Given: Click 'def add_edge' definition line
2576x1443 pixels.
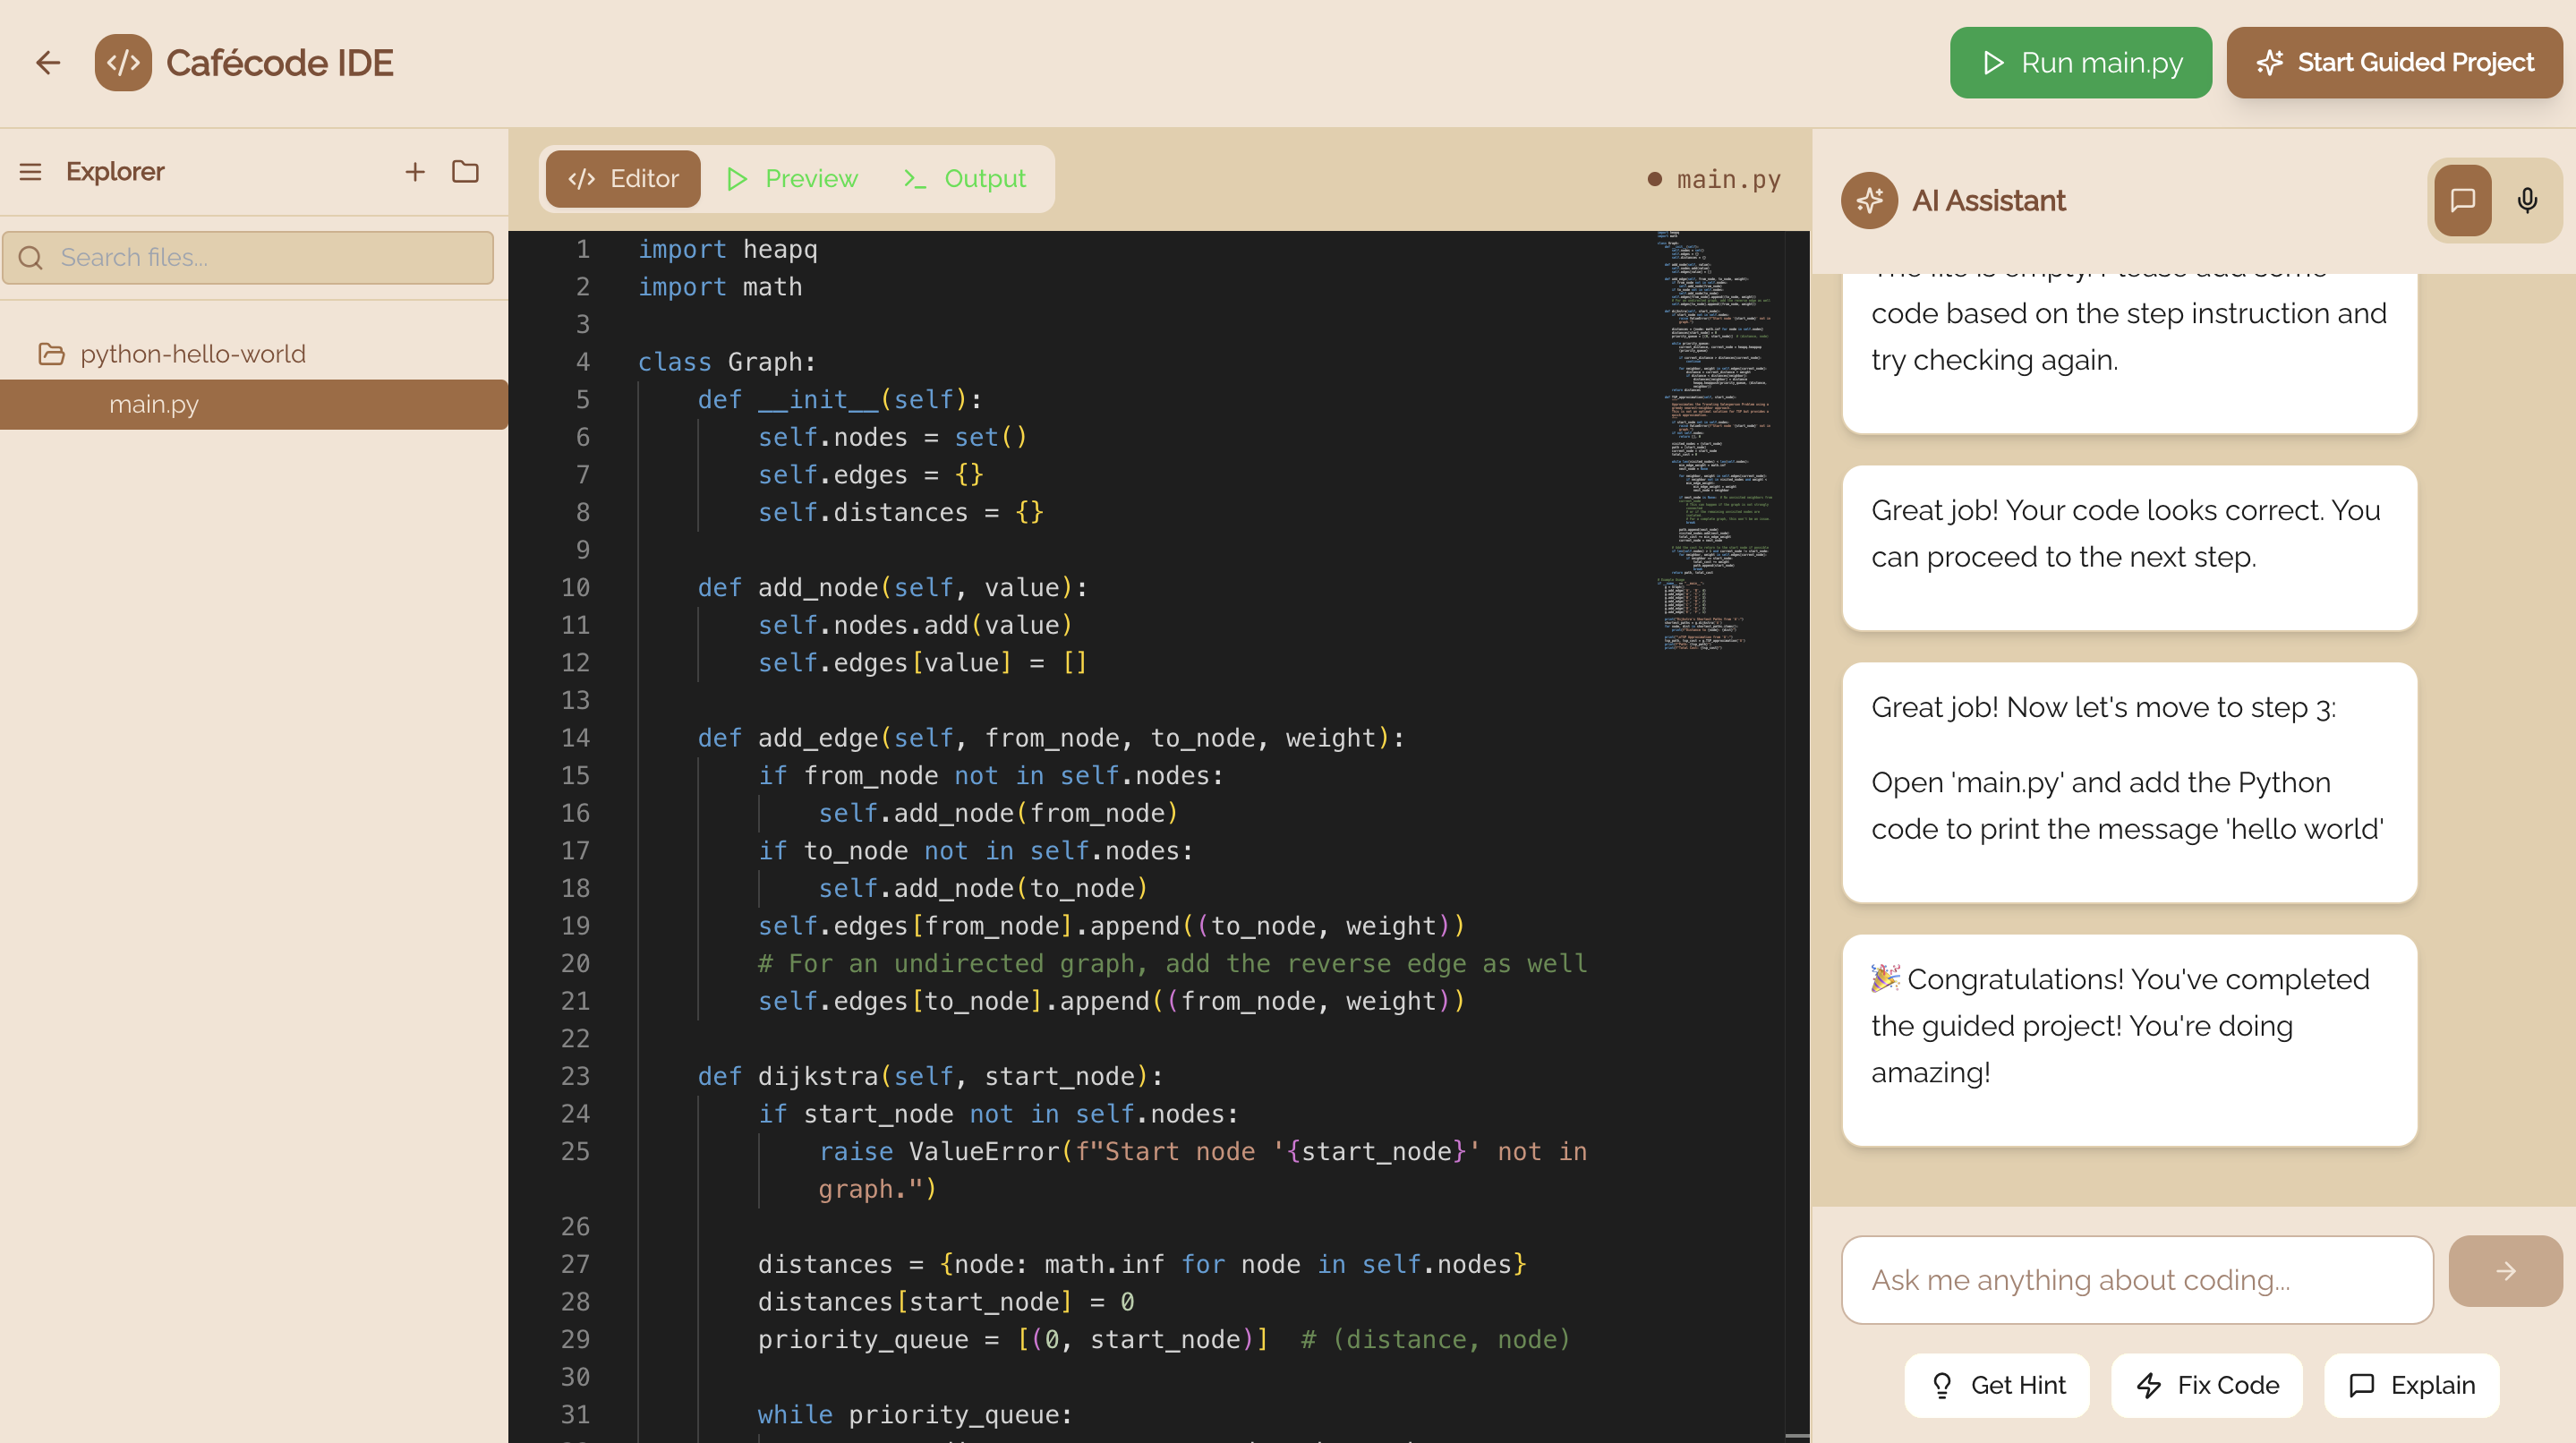Looking at the screenshot, I should (x=1051, y=738).
